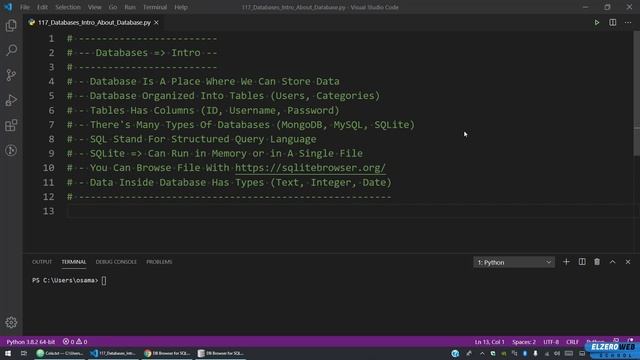
Task: Switch to the DEBUG CONSOLE tab
Action: tap(116, 262)
